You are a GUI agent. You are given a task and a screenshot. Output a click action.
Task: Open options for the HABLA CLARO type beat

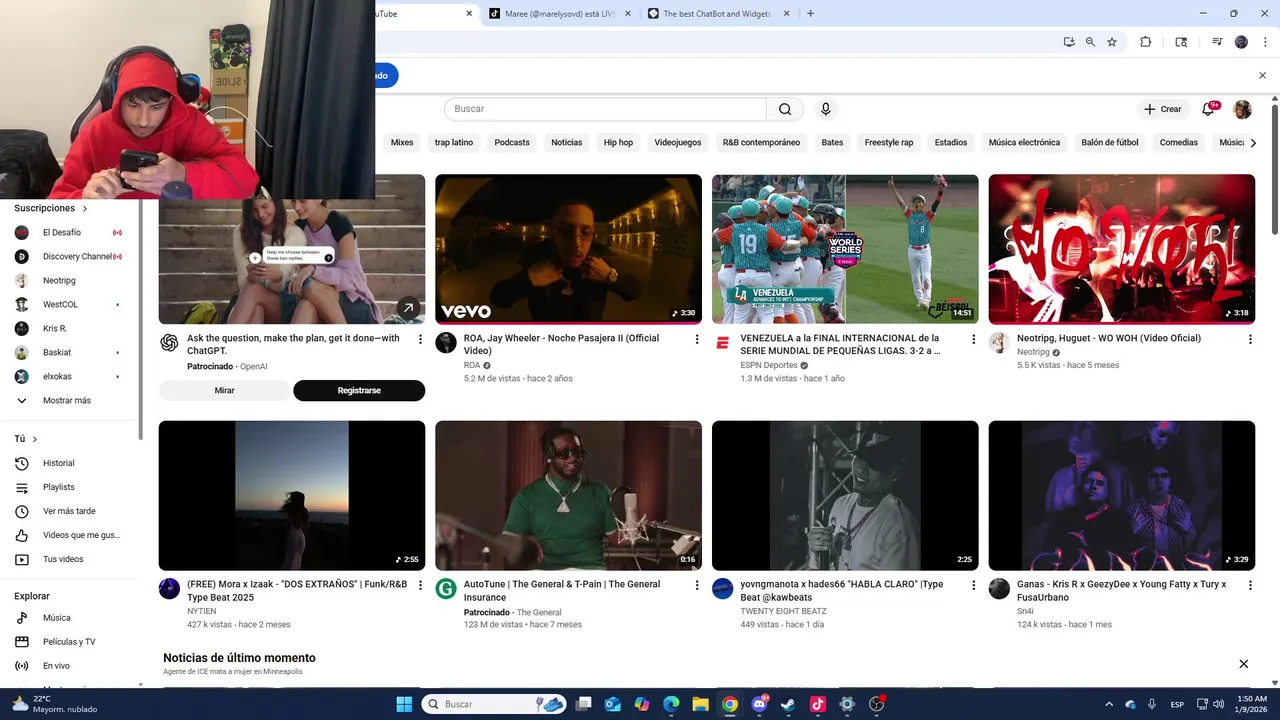(x=973, y=585)
